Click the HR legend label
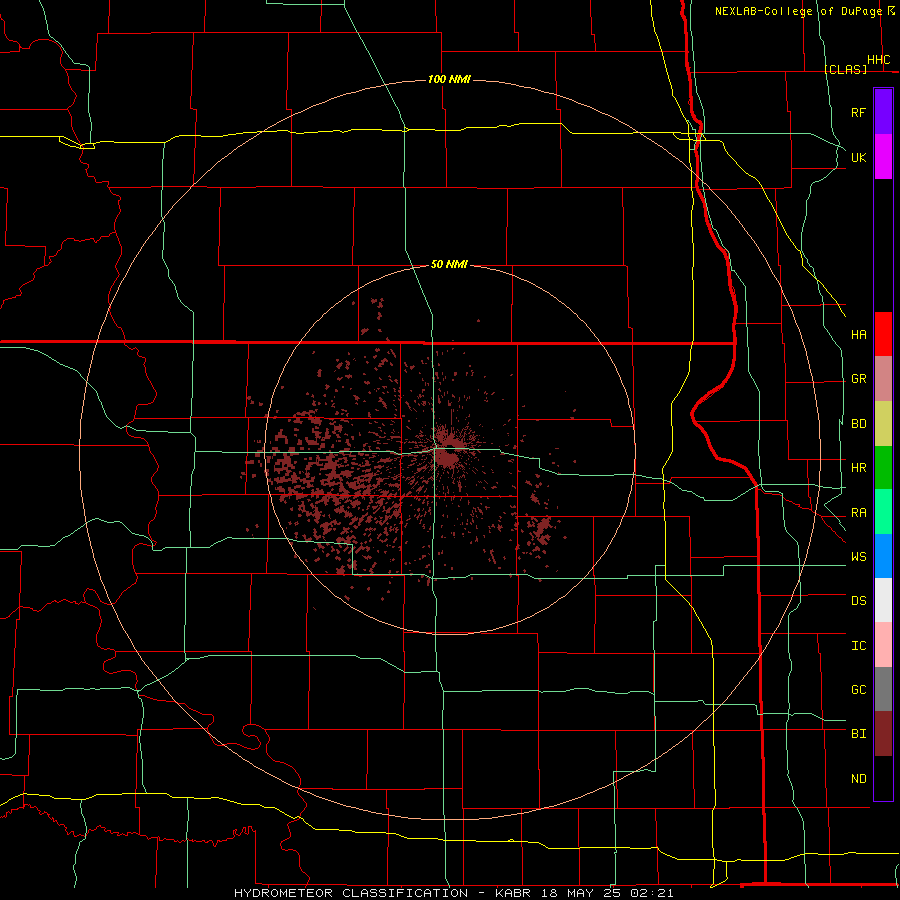Image resolution: width=900 pixels, height=900 pixels. point(859,468)
